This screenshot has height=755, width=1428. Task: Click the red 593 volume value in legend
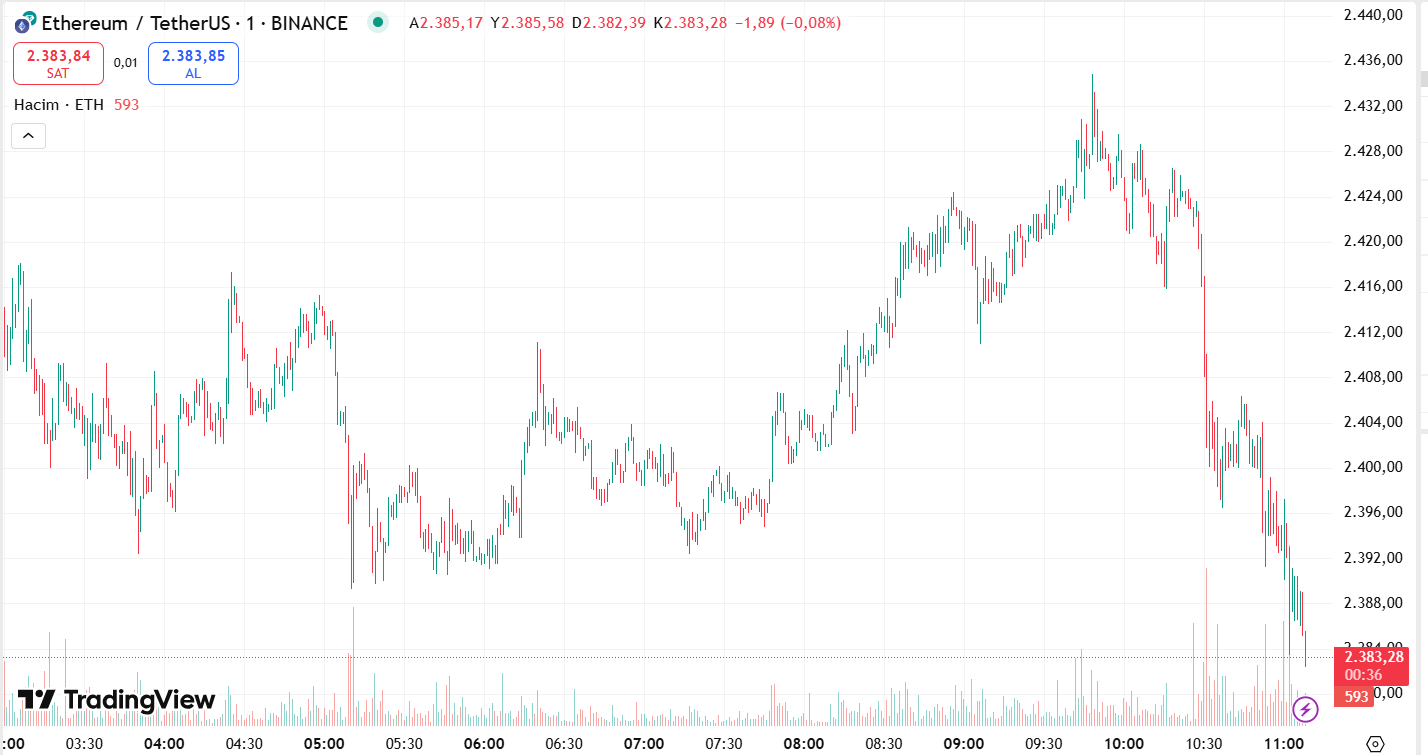click(126, 104)
